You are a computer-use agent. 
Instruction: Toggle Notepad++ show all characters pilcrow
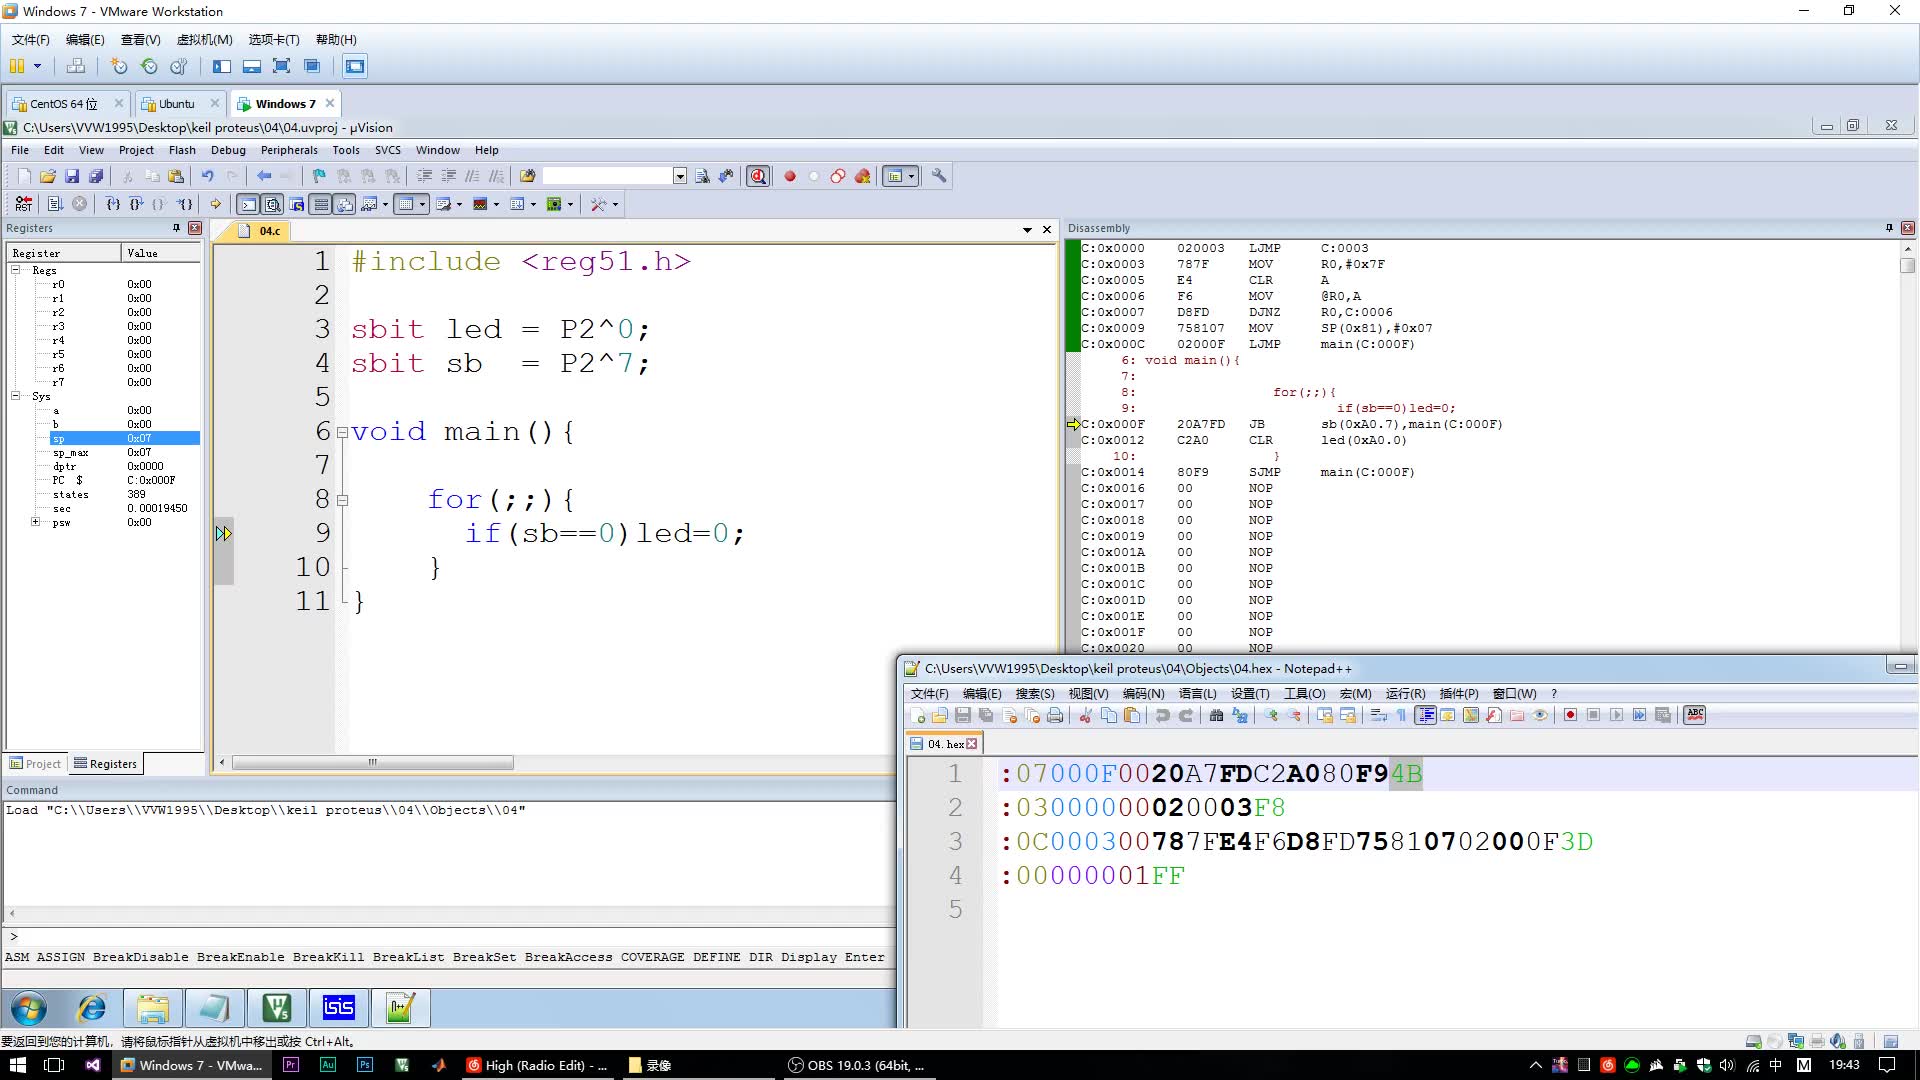(x=1401, y=715)
